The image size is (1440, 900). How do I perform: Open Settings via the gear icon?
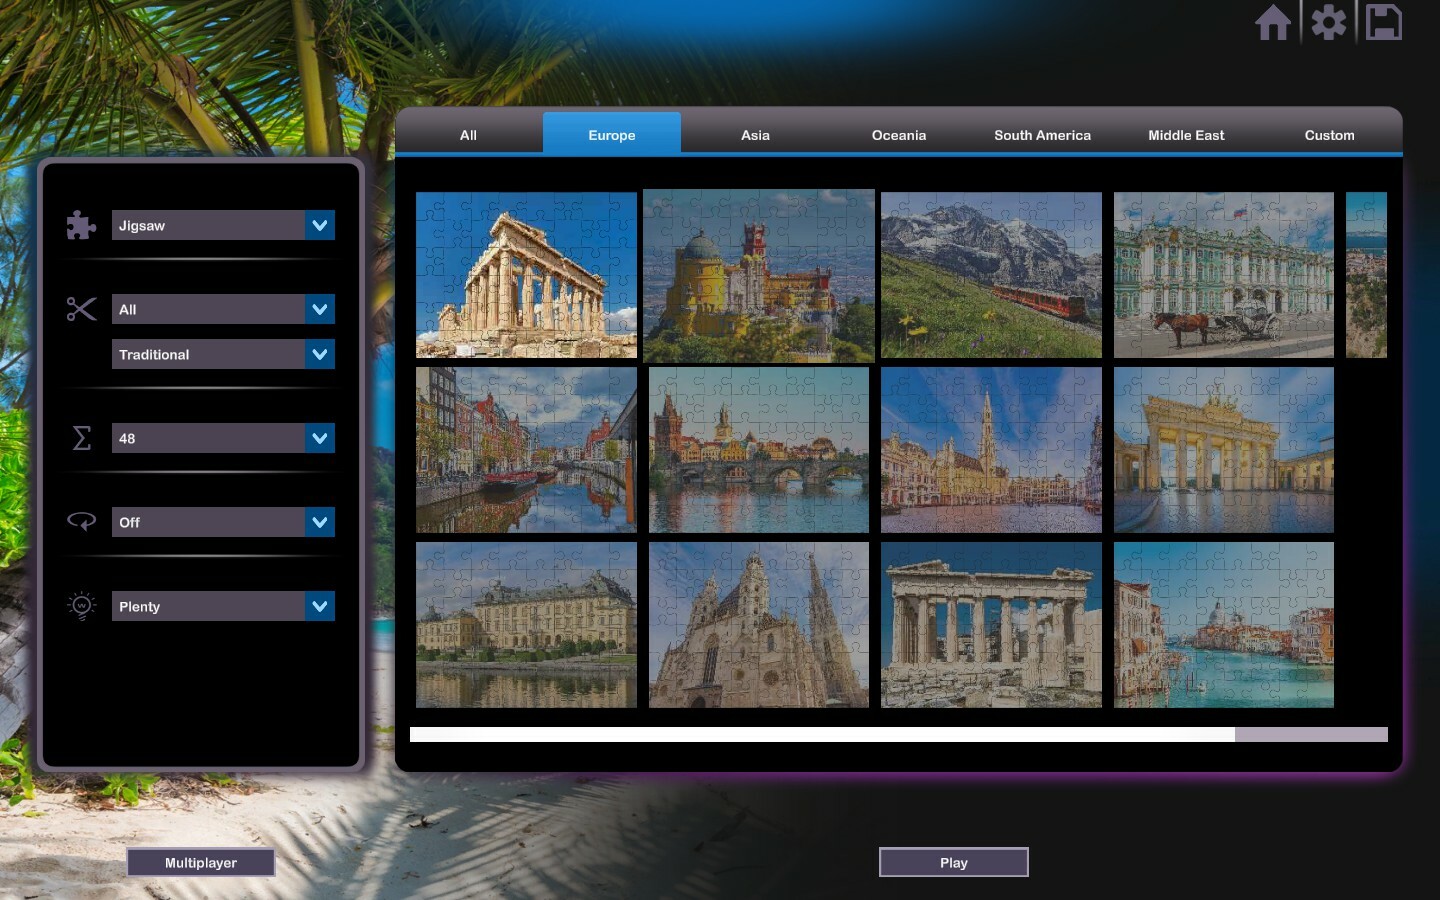[1328, 22]
